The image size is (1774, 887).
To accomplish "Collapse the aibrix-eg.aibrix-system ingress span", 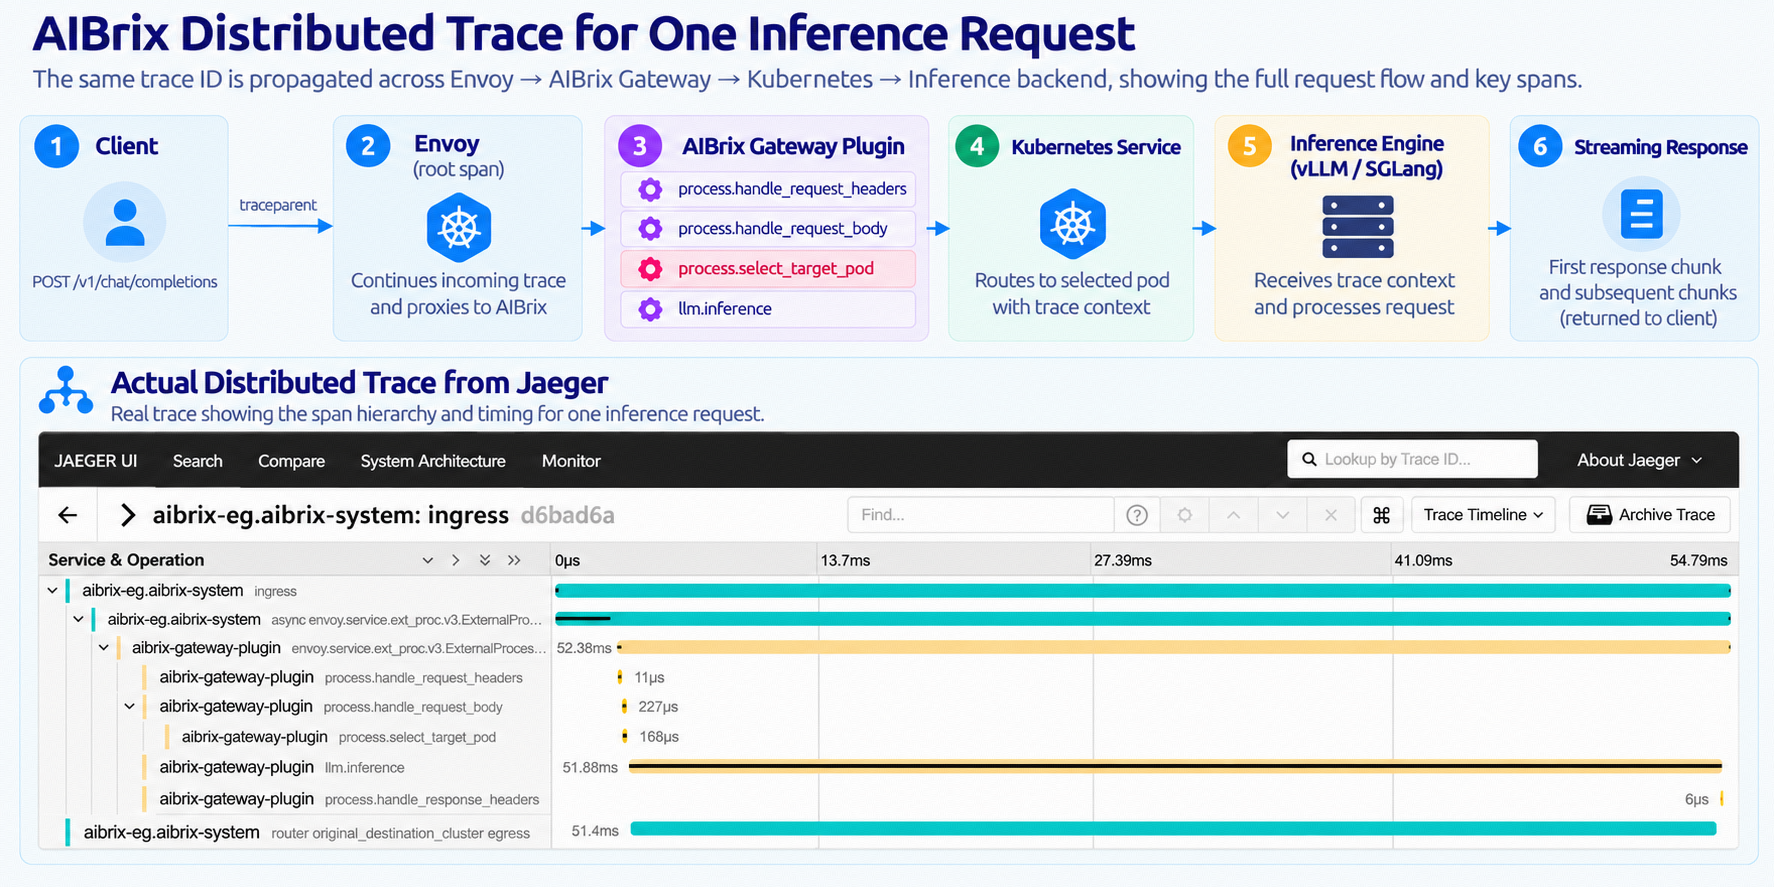I will coord(52,591).
